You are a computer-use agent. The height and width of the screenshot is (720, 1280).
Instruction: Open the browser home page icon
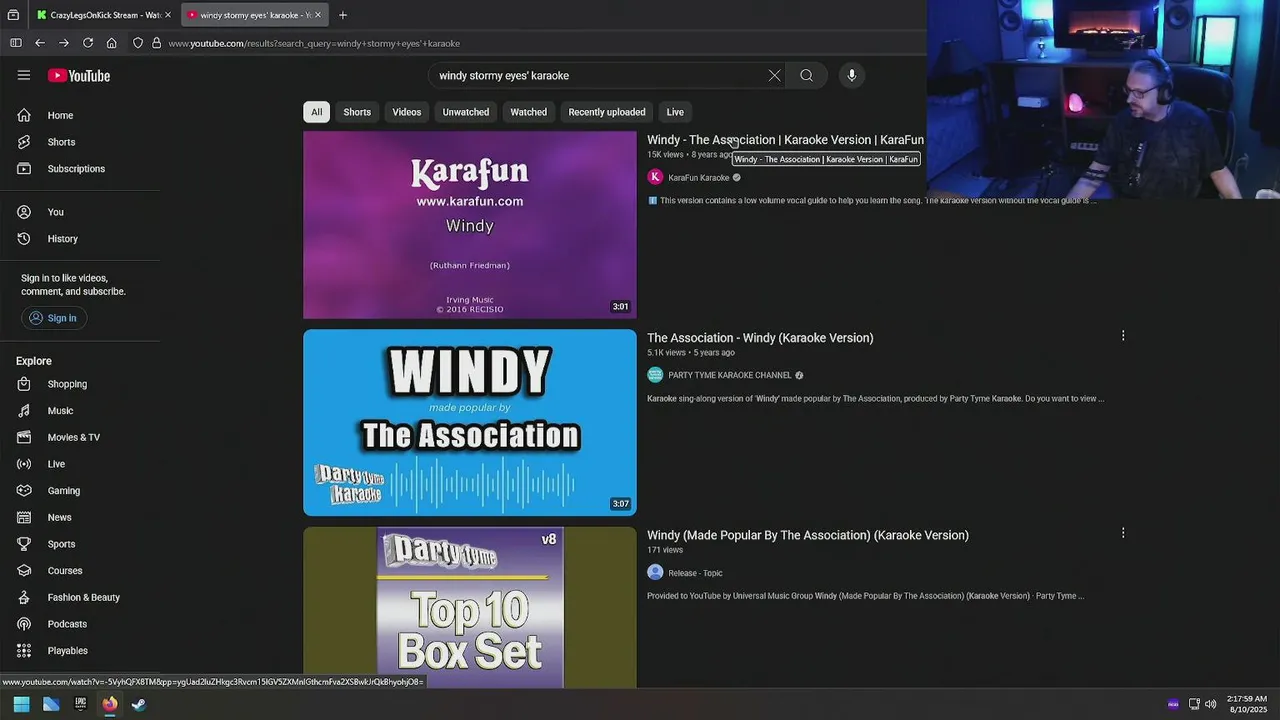(112, 43)
